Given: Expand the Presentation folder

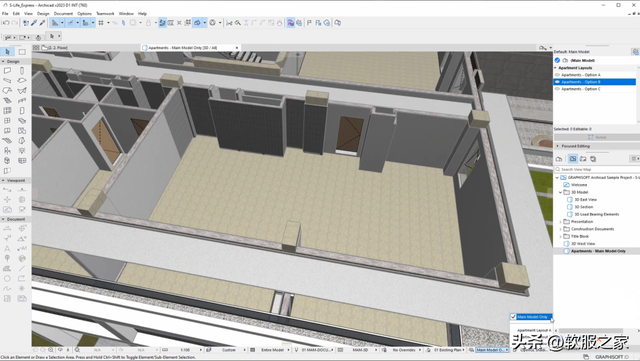Looking at the screenshot, I should pyautogui.click(x=560, y=222).
